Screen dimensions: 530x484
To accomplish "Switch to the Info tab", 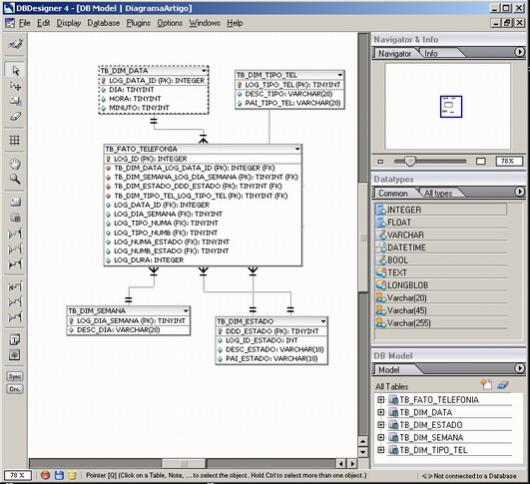I will click(431, 53).
